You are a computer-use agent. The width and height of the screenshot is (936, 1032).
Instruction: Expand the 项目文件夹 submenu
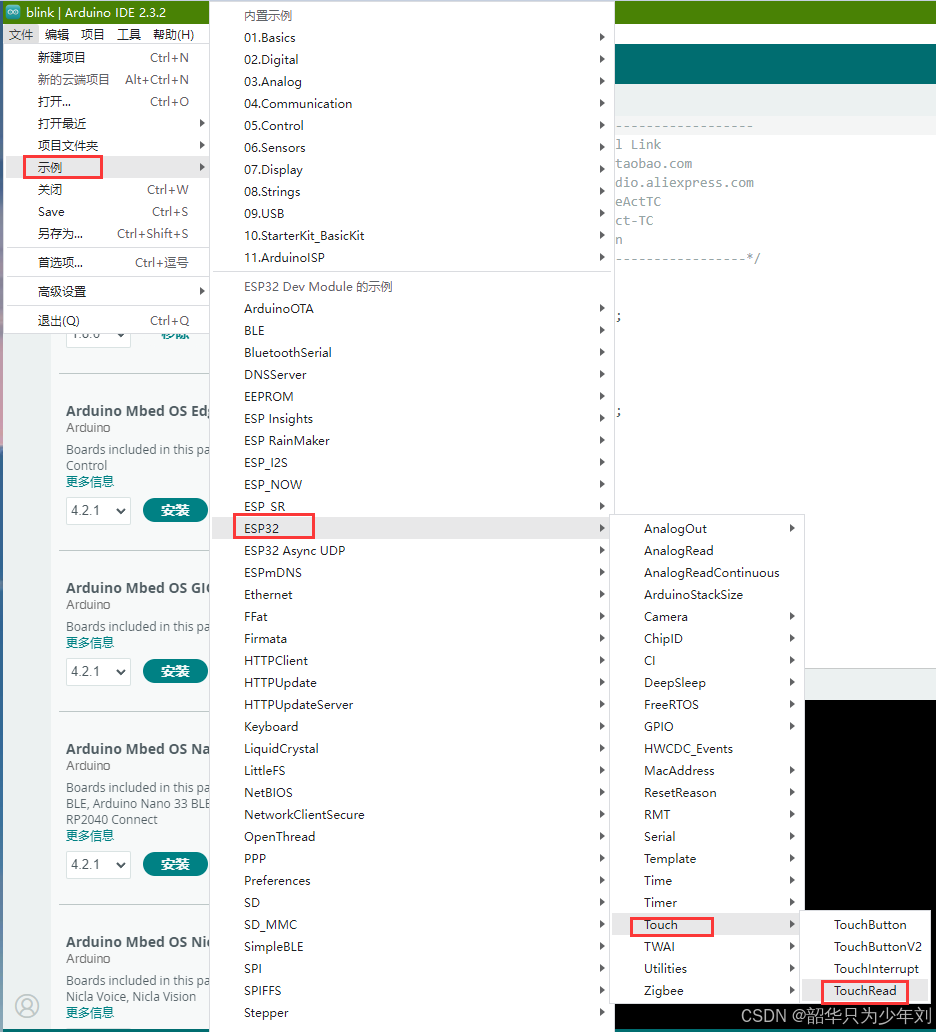[107, 145]
